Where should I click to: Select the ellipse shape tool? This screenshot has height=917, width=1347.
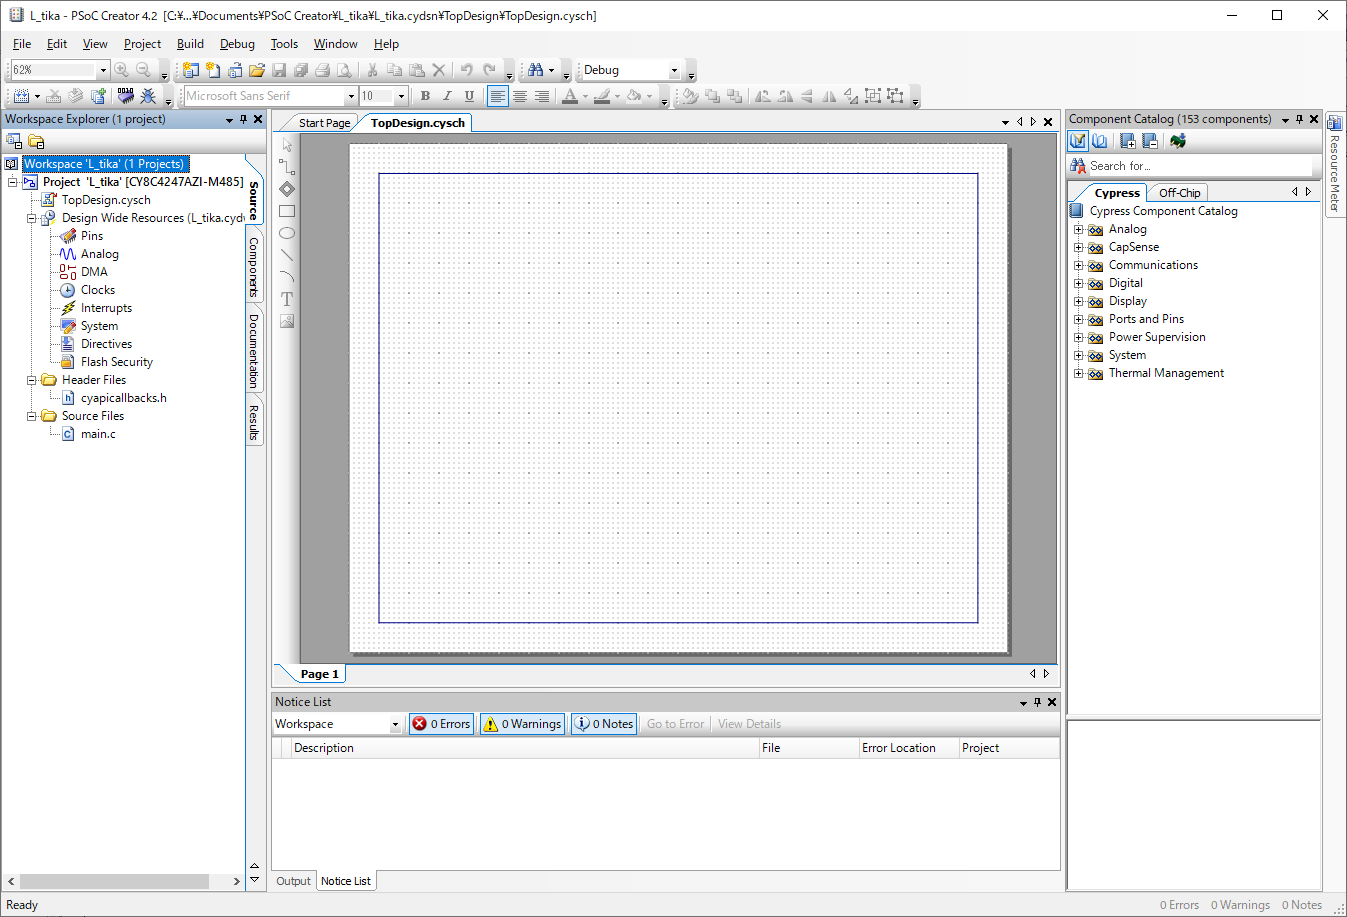287,233
